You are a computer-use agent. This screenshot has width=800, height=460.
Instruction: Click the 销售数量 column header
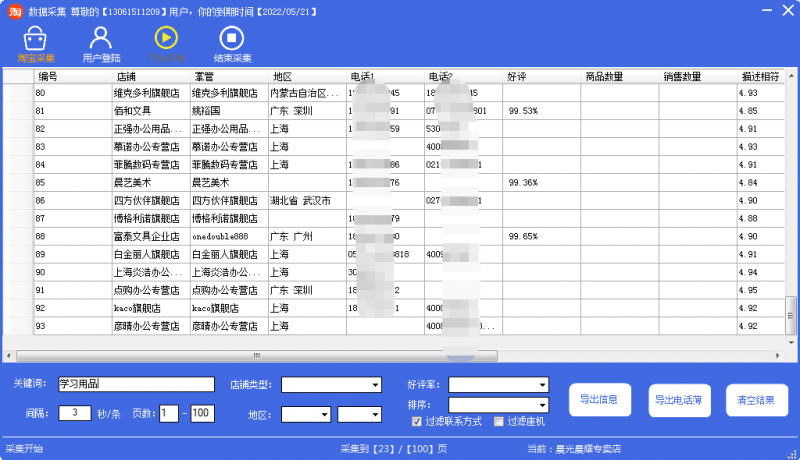pyautogui.click(x=697, y=76)
